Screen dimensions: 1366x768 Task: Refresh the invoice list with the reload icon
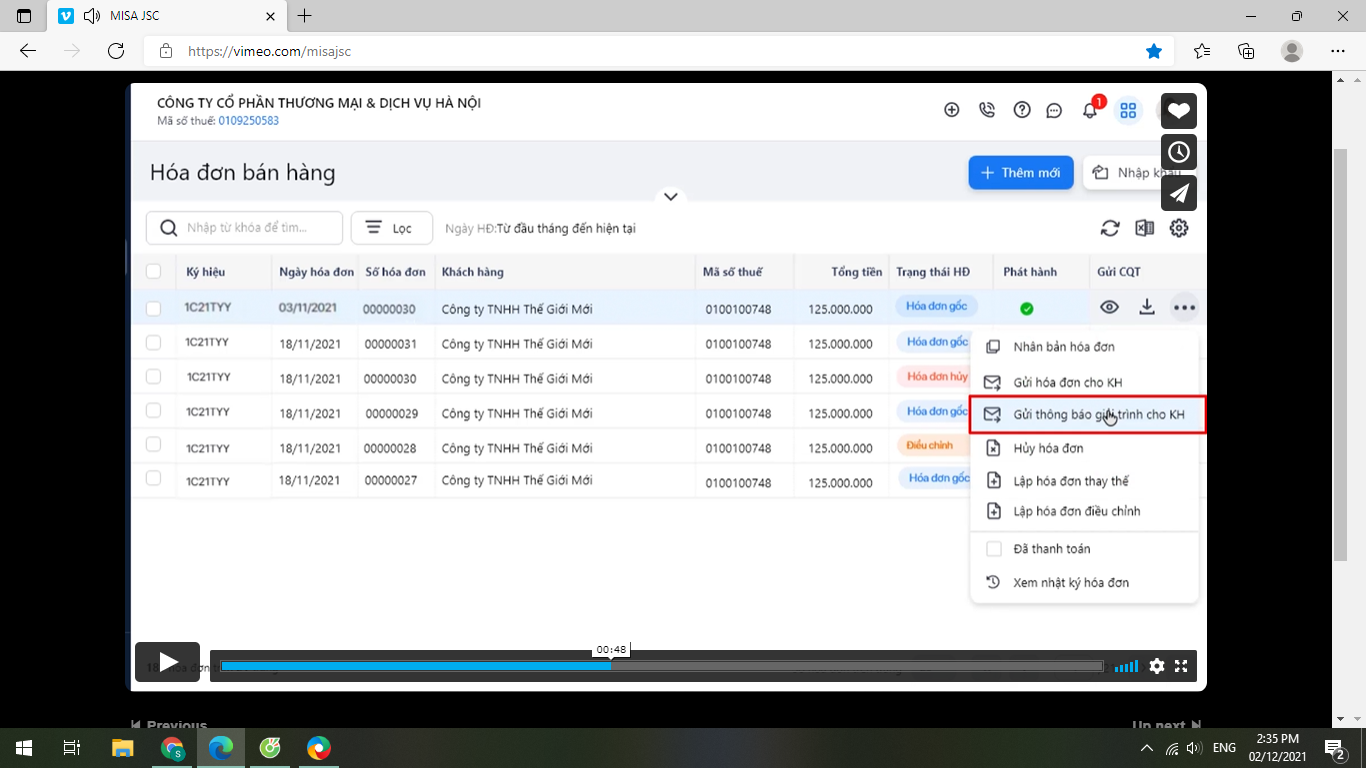click(1110, 228)
